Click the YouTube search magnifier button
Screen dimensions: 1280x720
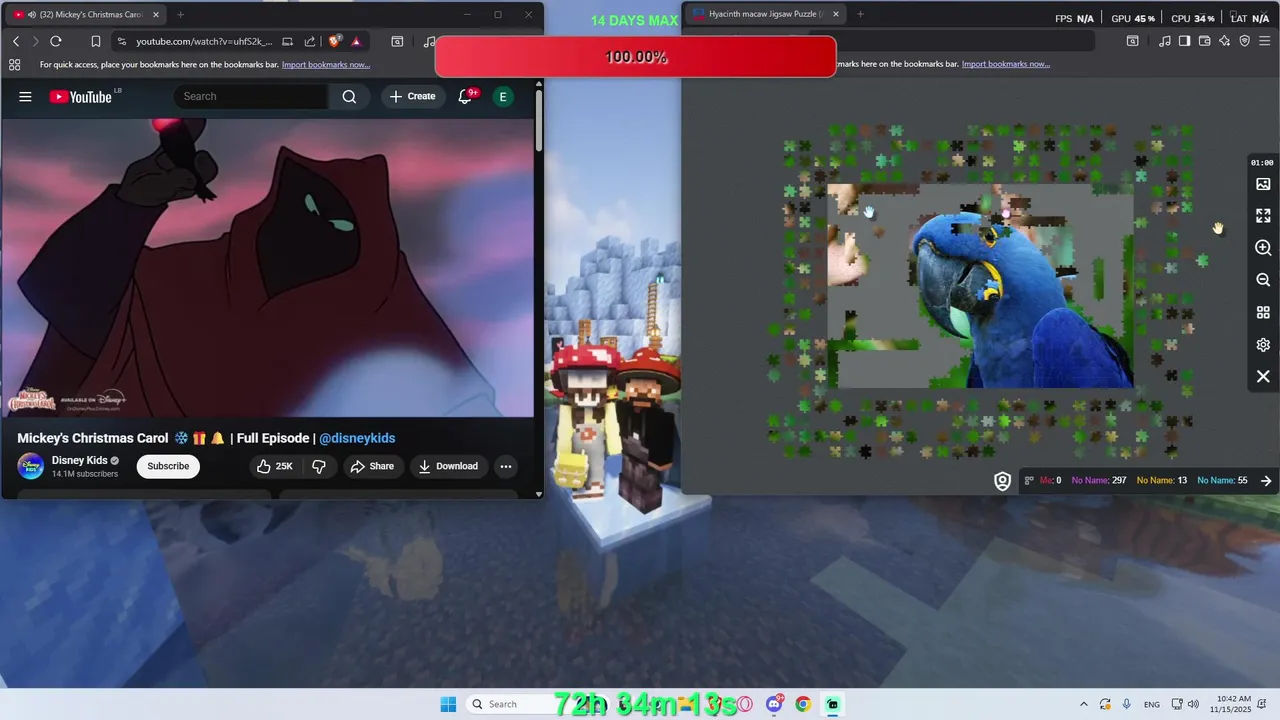pyautogui.click(x=349, y=96)
